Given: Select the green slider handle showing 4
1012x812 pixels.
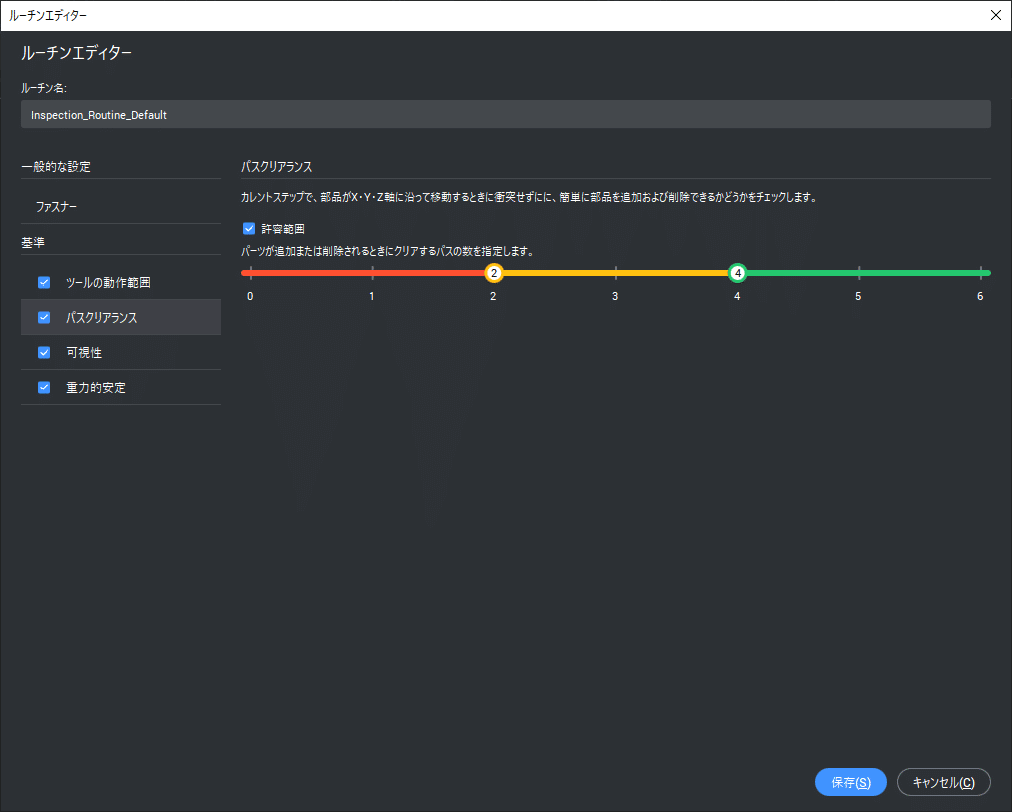Looking at the screenshot, I should pyautogui.click(x=737, y=271).
